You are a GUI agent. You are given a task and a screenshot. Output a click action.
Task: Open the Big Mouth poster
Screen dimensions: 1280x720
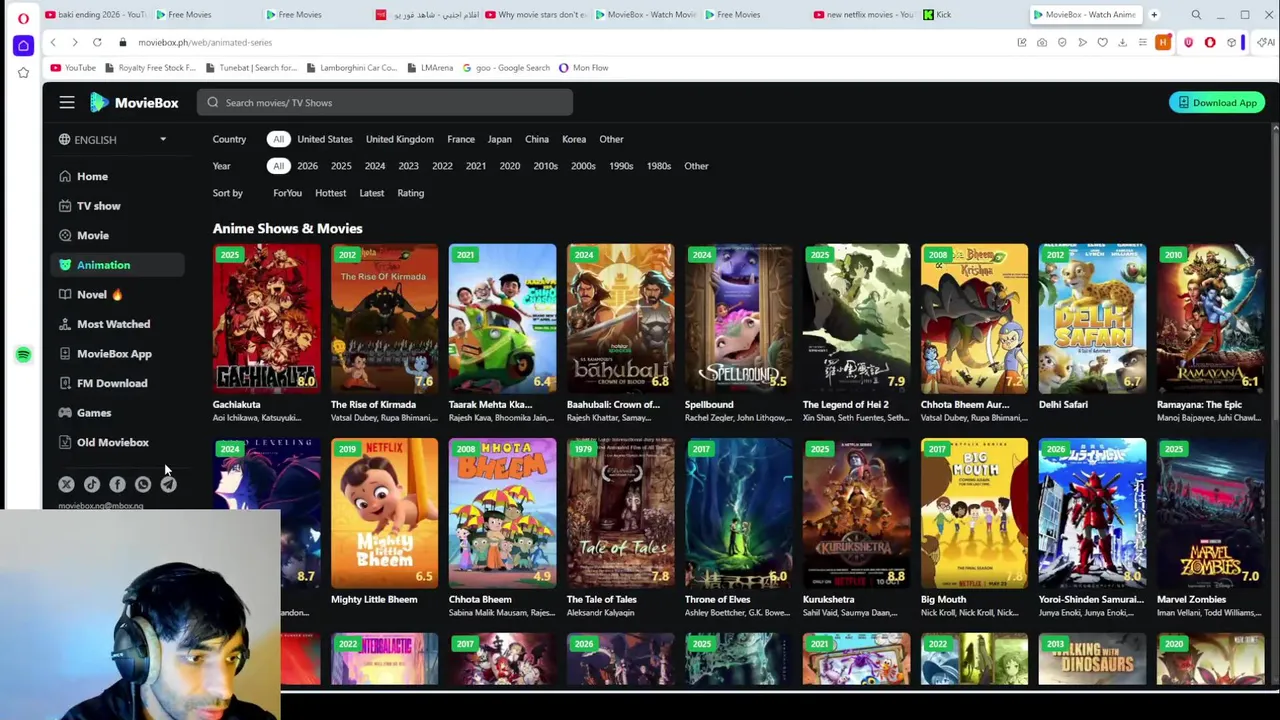coord(974,512)
